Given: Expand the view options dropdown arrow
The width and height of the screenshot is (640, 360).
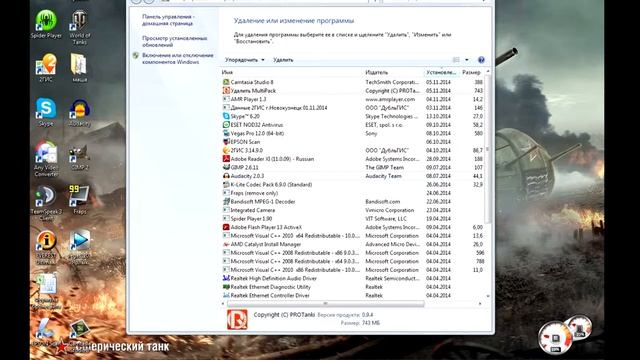Looking at the screenshot, I should click(467, 60).
